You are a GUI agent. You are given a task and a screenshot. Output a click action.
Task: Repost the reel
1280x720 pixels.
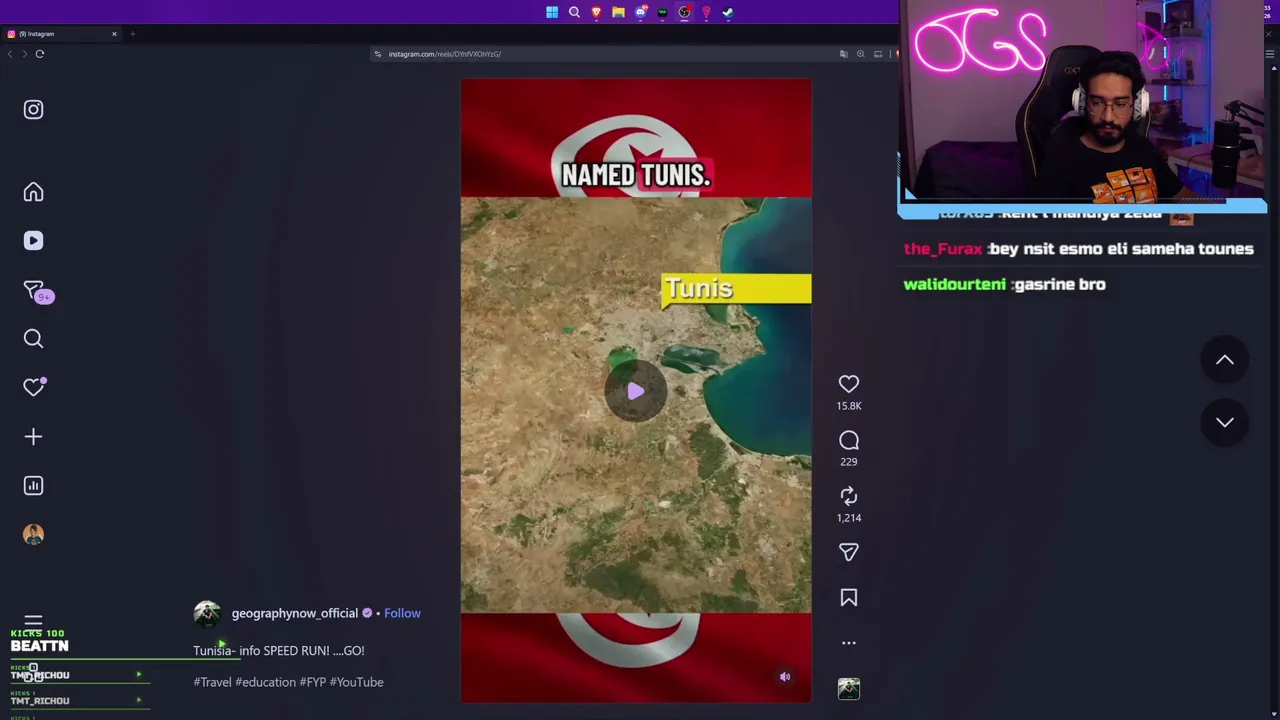(849, 496)
